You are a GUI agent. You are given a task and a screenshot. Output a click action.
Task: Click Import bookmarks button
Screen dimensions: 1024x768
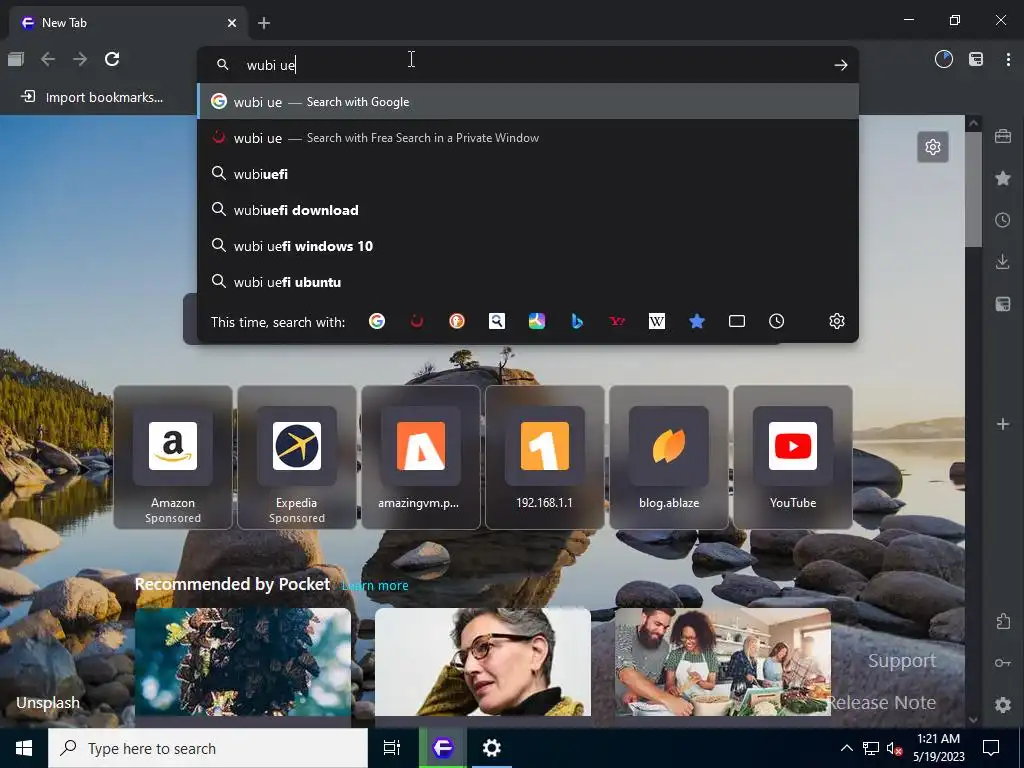pyautogui.click(x=92, y=97)
